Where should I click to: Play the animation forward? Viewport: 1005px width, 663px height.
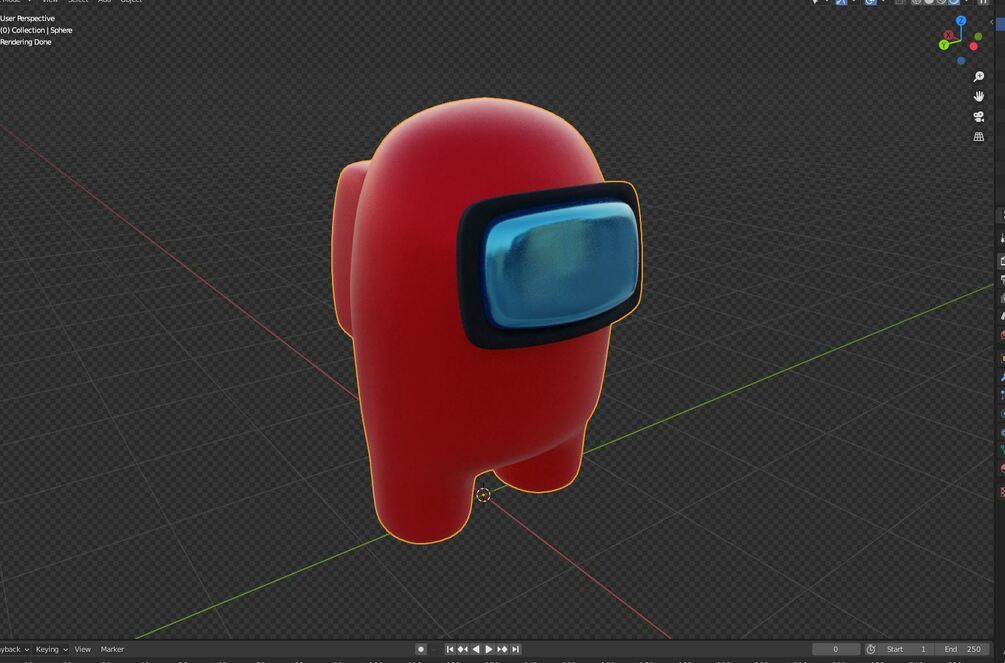click(489, 650)
